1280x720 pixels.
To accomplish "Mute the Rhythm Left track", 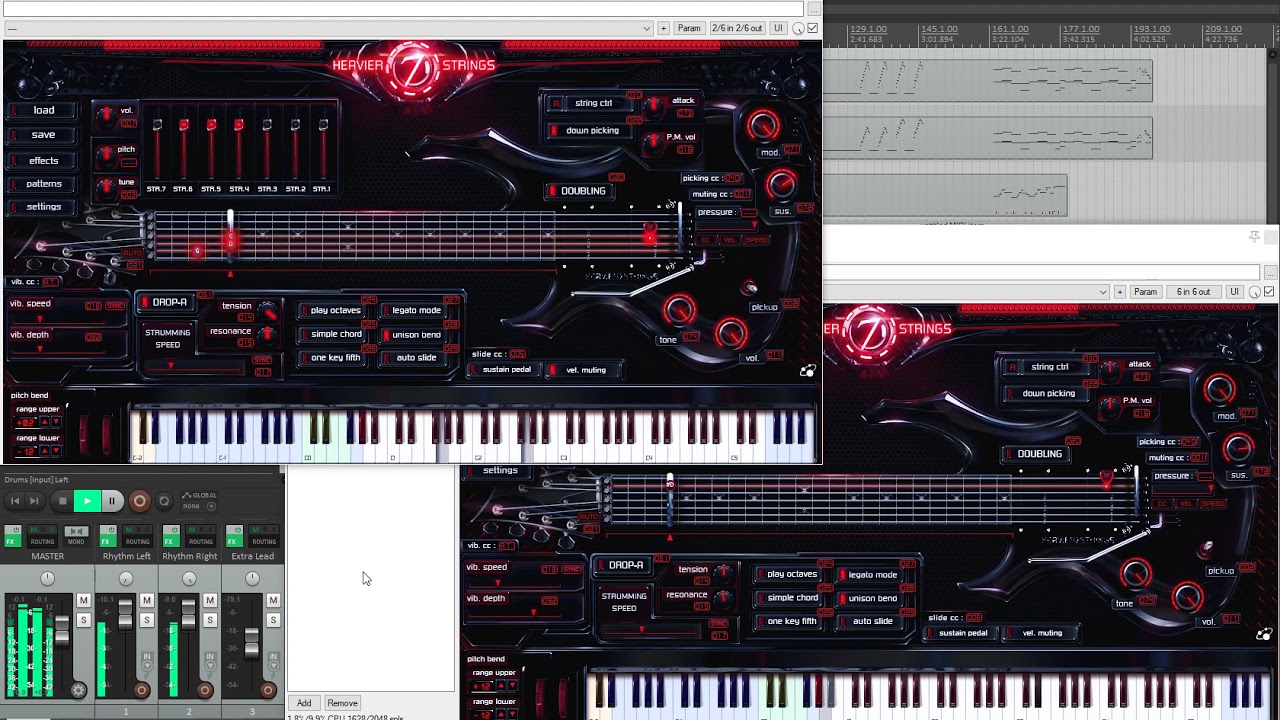I will tap(146, 600).
